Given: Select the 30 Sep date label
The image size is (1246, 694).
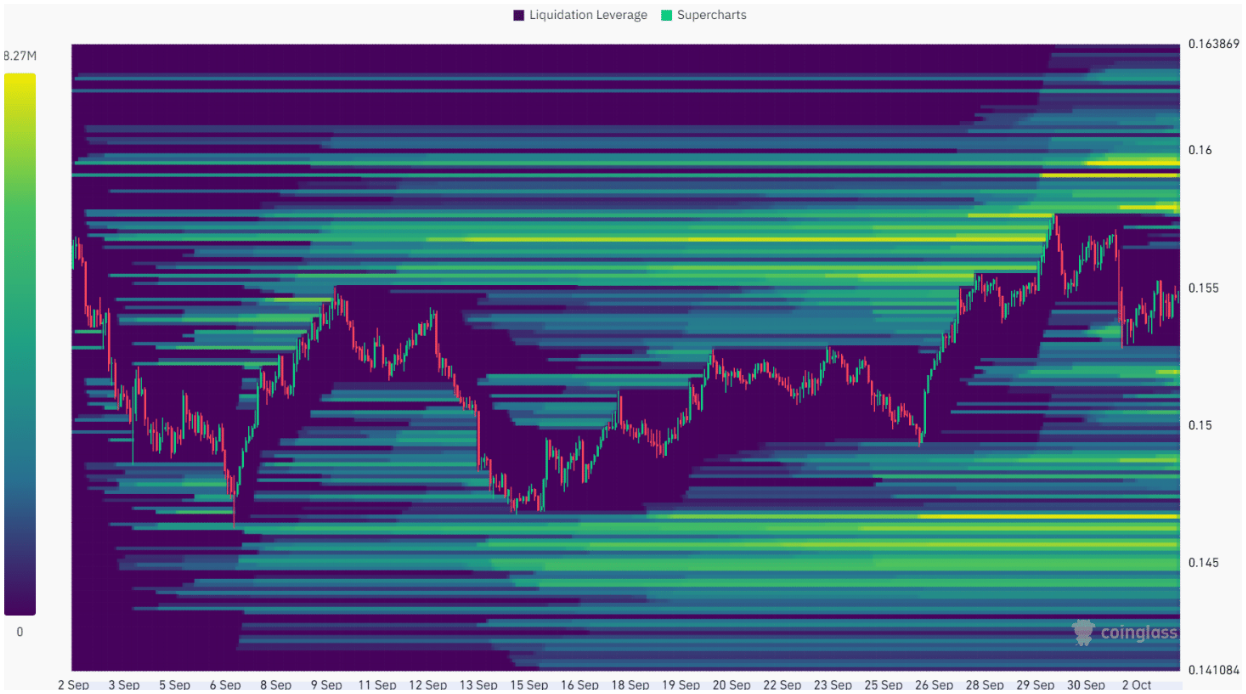Looking at the screenshot, I should (1087, 685).
